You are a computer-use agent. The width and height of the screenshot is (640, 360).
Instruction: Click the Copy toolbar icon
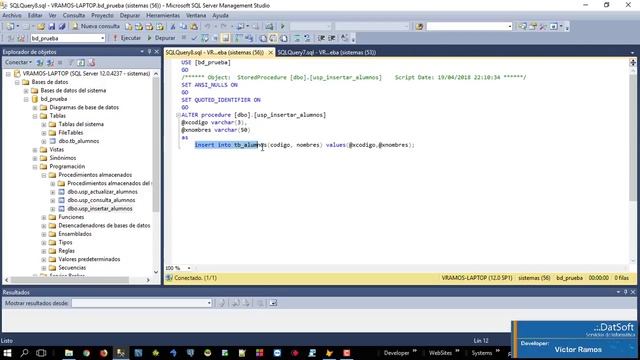(x=183, y=27)
